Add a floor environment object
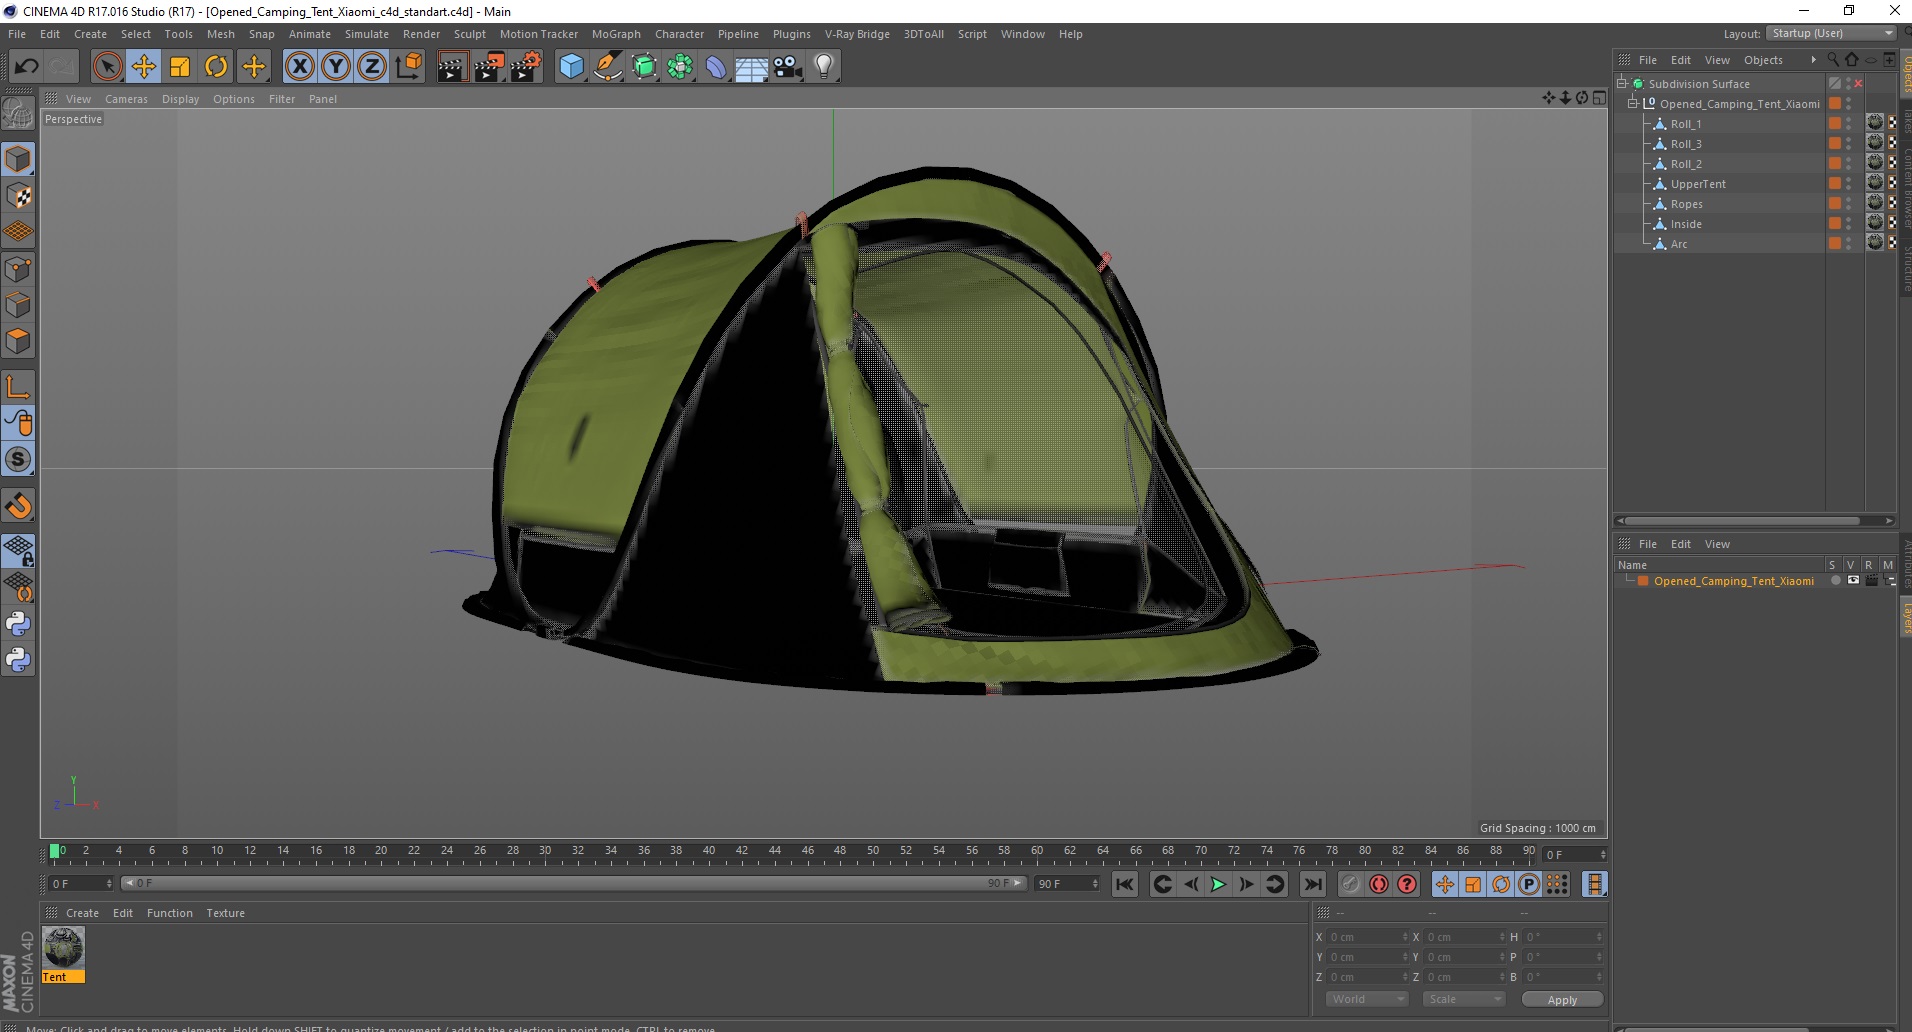Viewport: 1912px width, 1032px height. tap(752, 67)
